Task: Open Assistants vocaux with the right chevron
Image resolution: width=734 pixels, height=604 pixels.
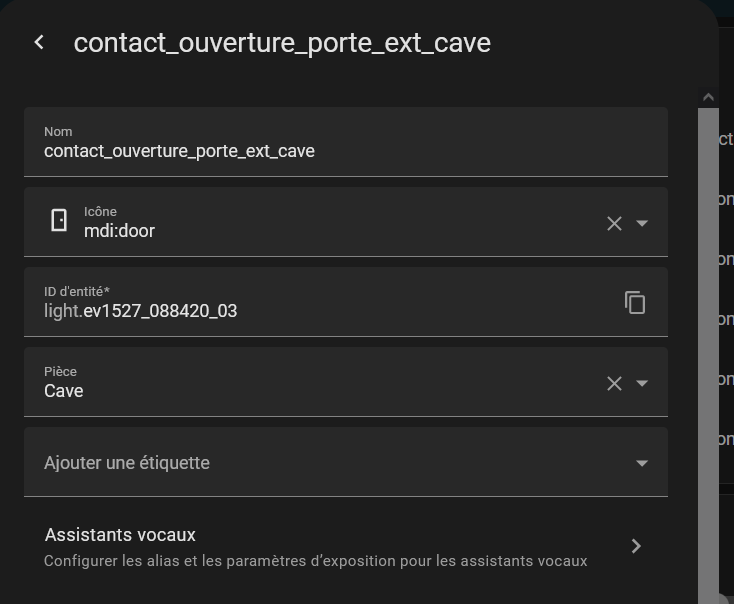Action: (x=636, y=546)
